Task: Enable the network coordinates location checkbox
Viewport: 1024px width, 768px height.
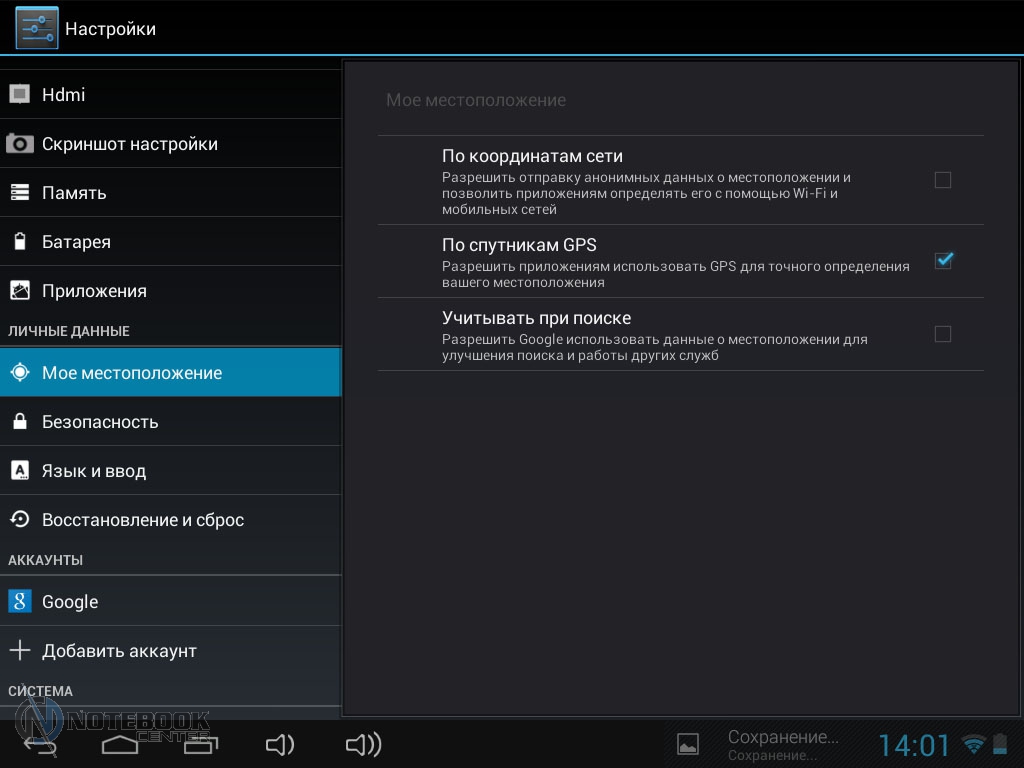Action: (942, 180)
